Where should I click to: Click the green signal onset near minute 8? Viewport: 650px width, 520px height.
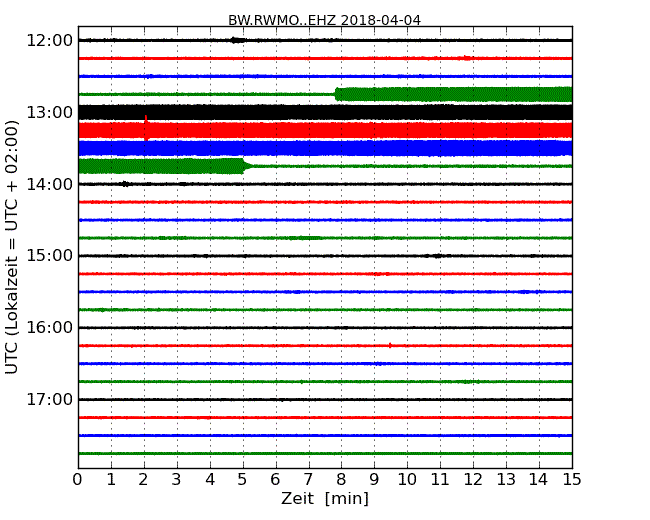tap(338, 95)
